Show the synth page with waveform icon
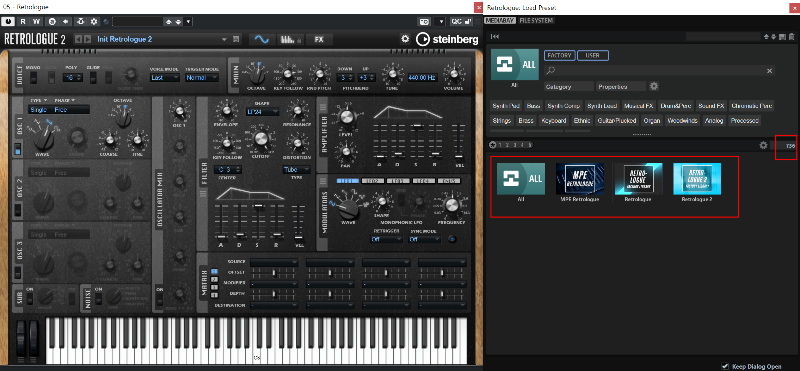 coord(262,39)
